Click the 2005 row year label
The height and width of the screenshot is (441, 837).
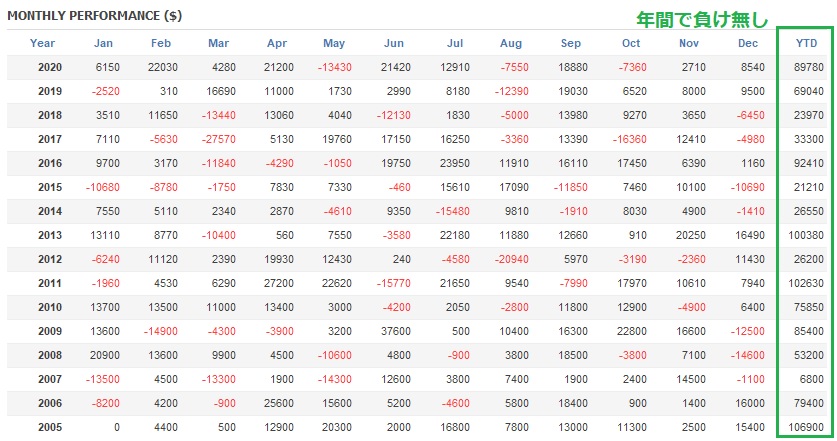(49, 427)
